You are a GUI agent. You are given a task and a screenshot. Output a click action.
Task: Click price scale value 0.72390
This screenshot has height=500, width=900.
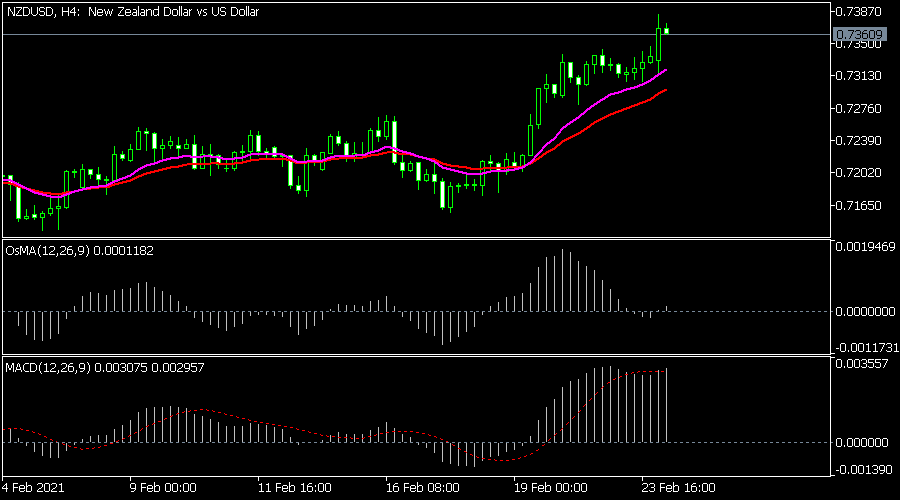click(858, 141)
